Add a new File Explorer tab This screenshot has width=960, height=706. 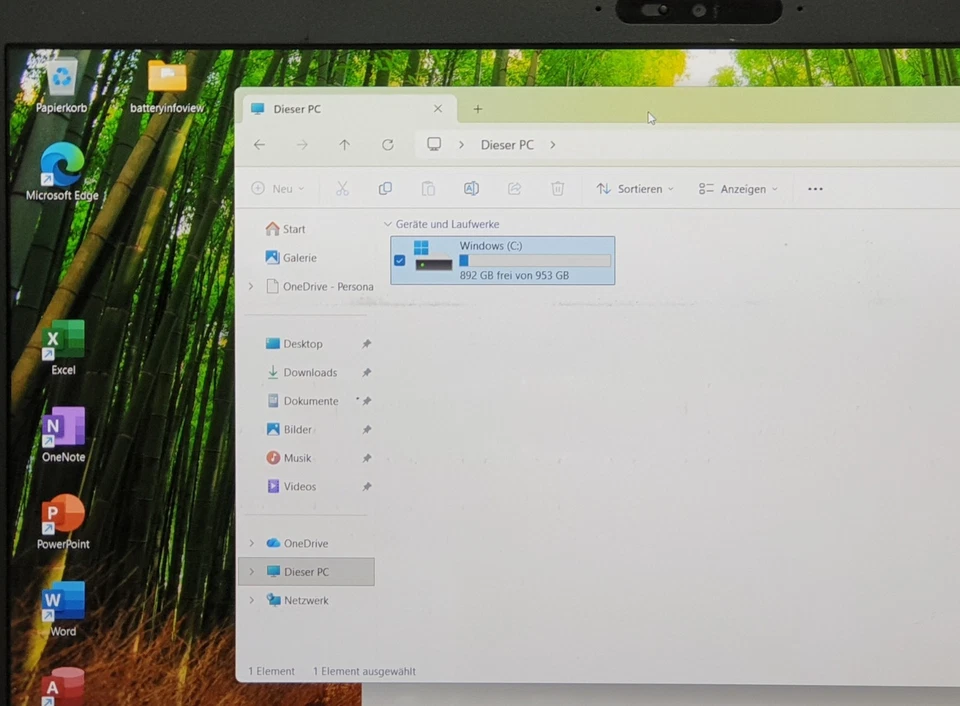tap(478, 109)
